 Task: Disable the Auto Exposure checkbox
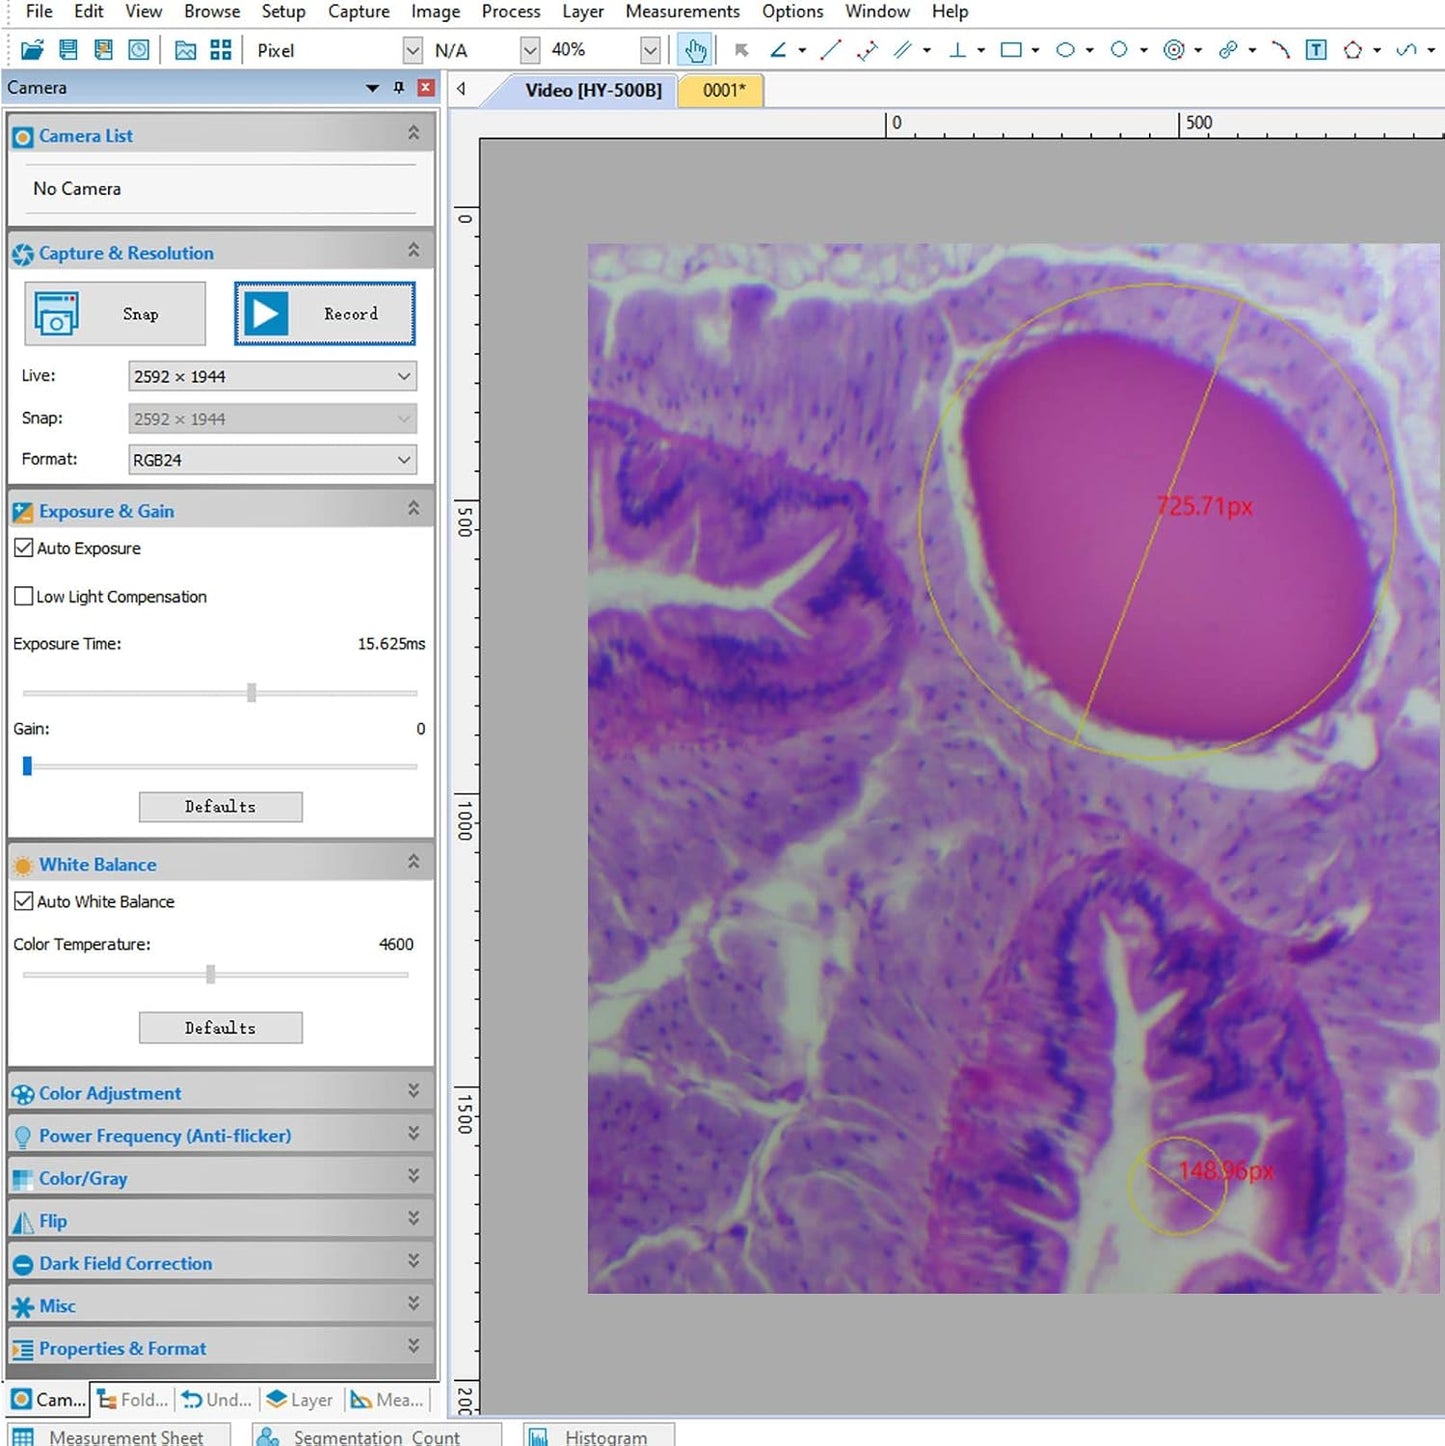(24, 548)
